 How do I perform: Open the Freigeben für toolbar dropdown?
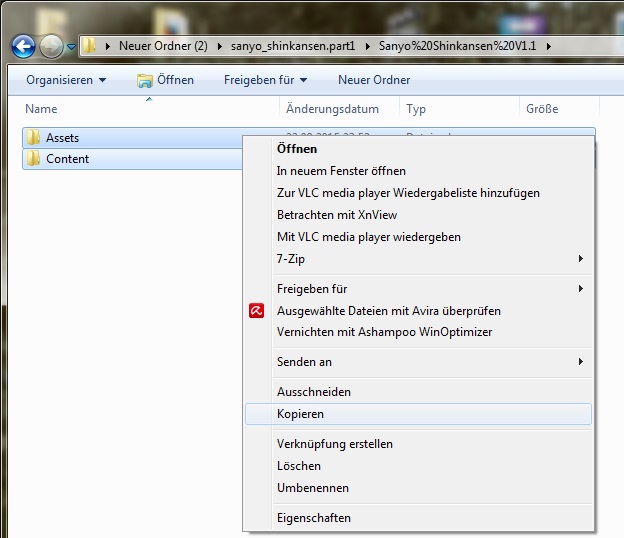tap(265, 80)
